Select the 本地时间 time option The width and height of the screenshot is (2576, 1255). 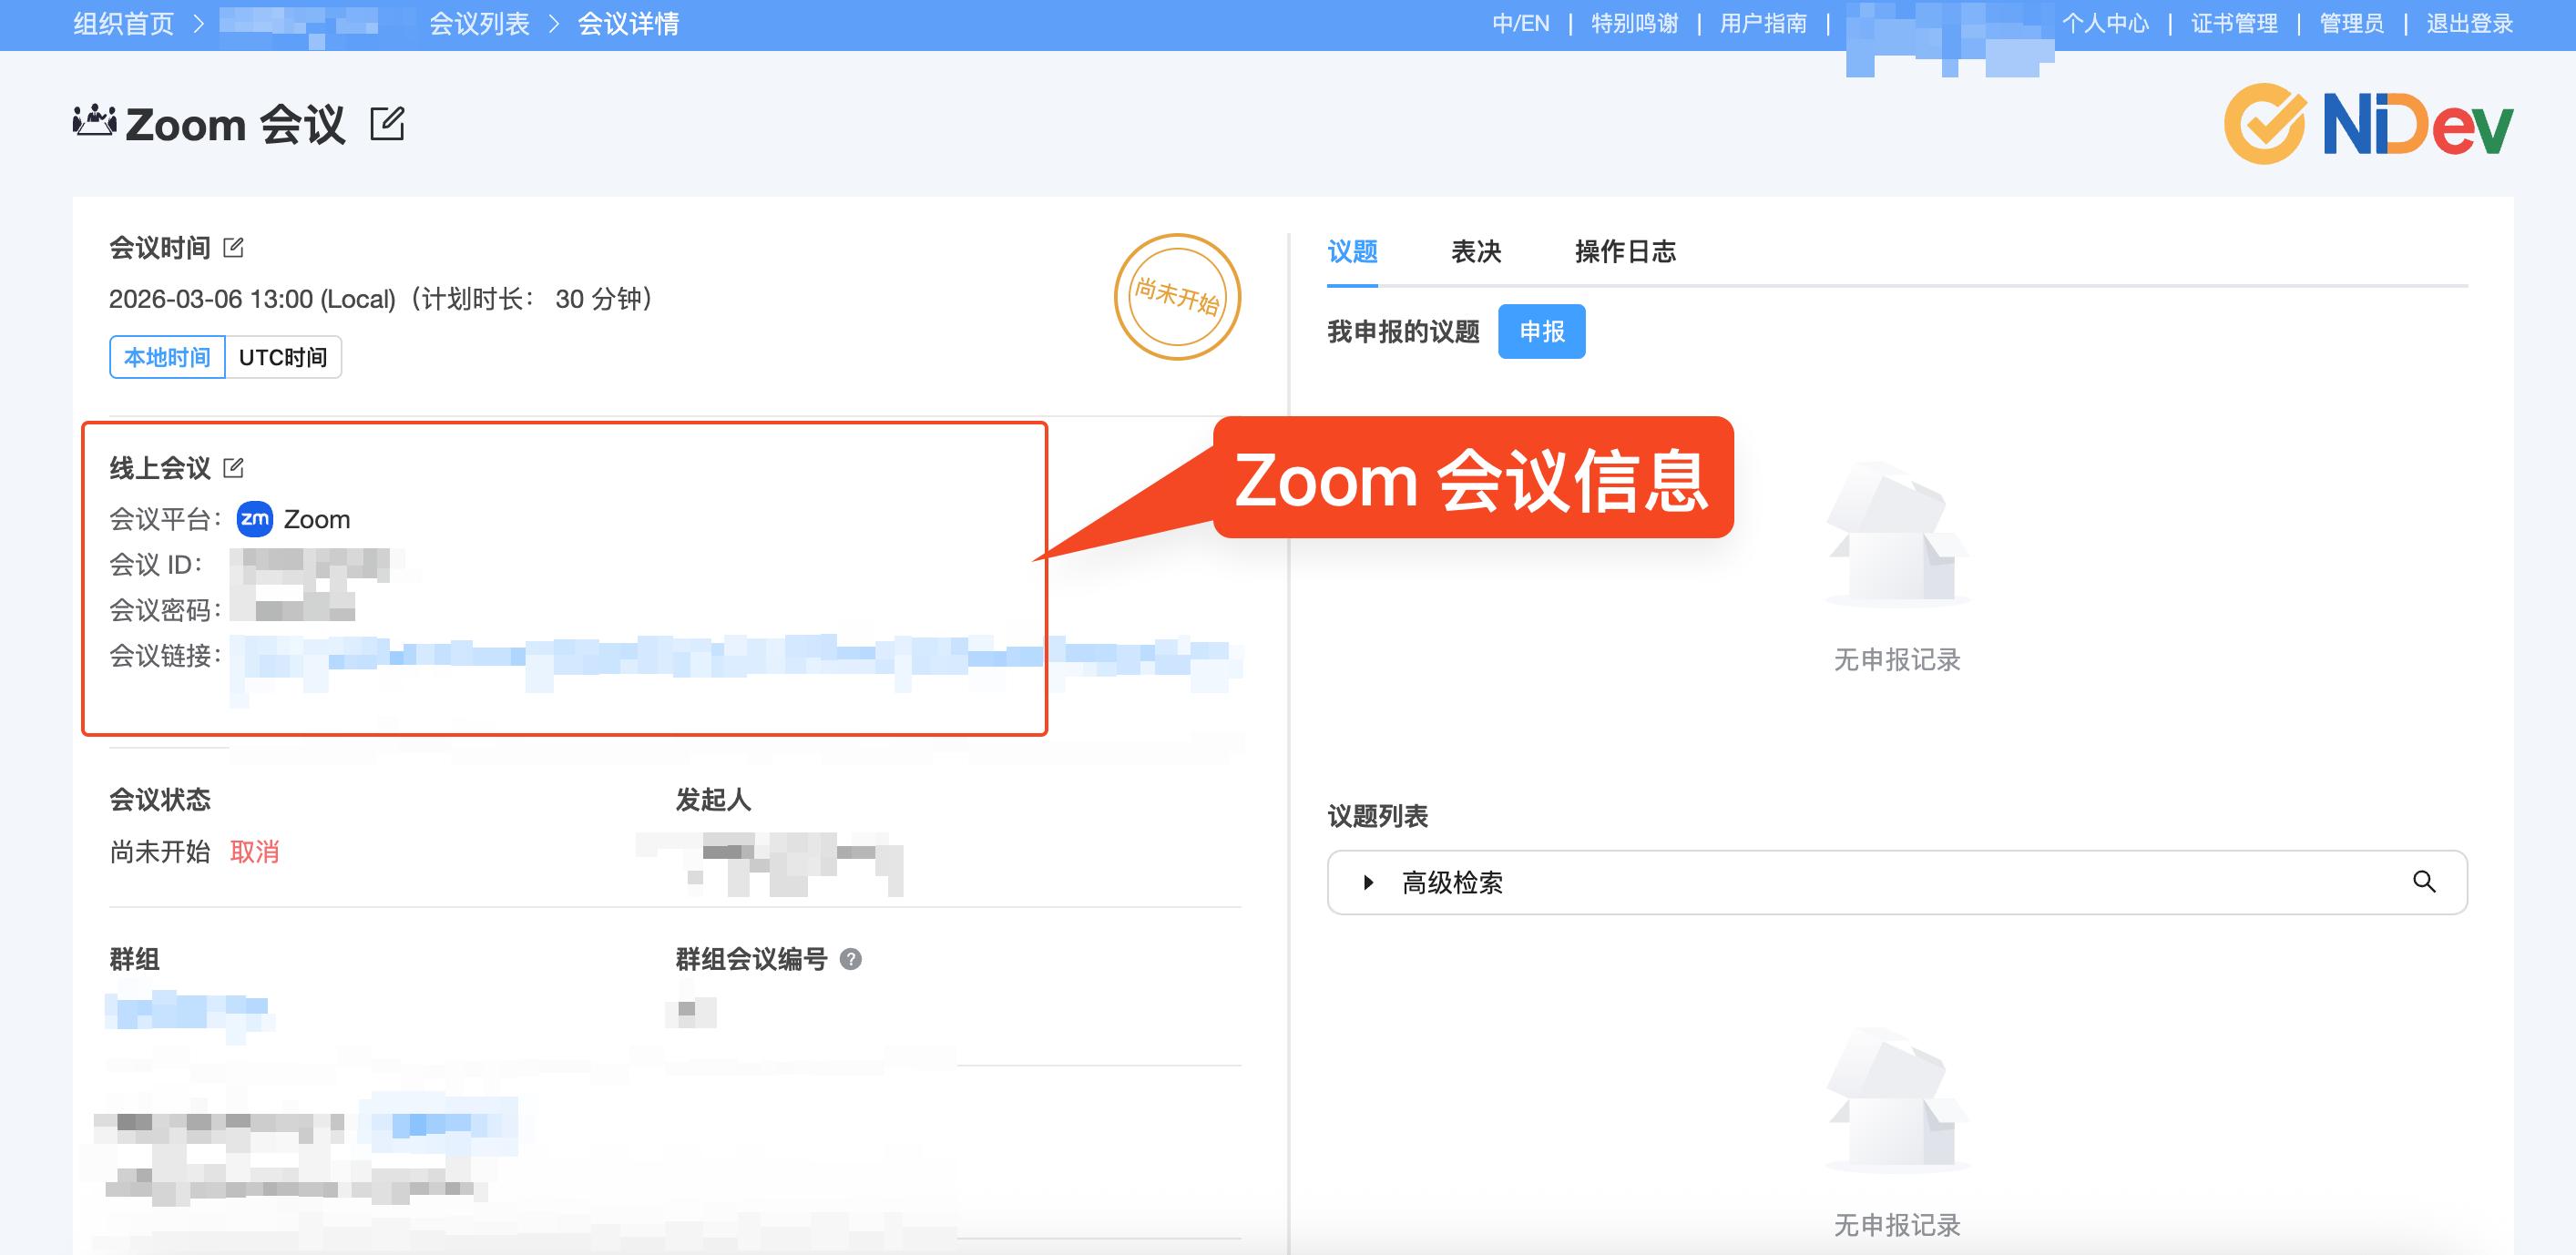coord(166,357)
